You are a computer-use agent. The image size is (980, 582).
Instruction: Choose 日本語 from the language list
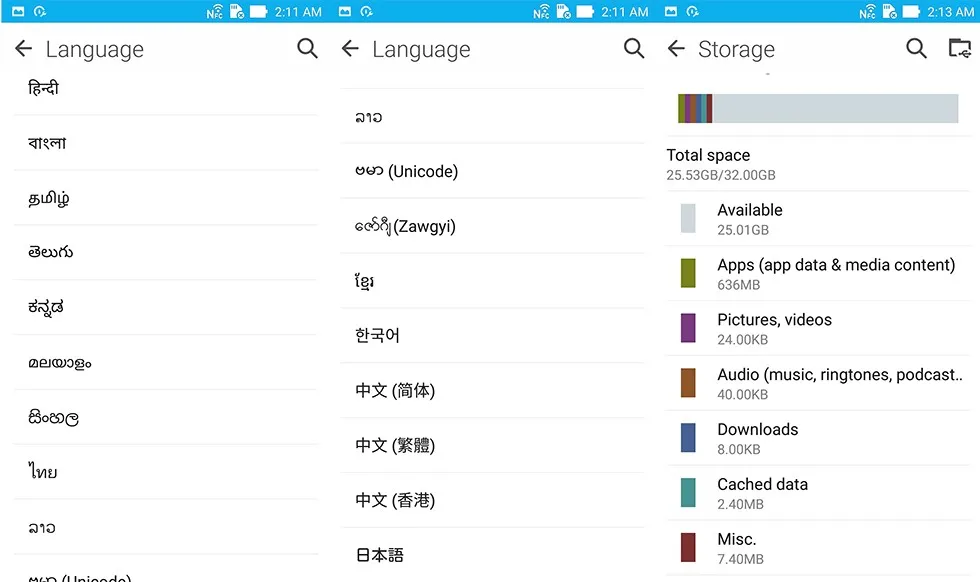click(379, 554)
